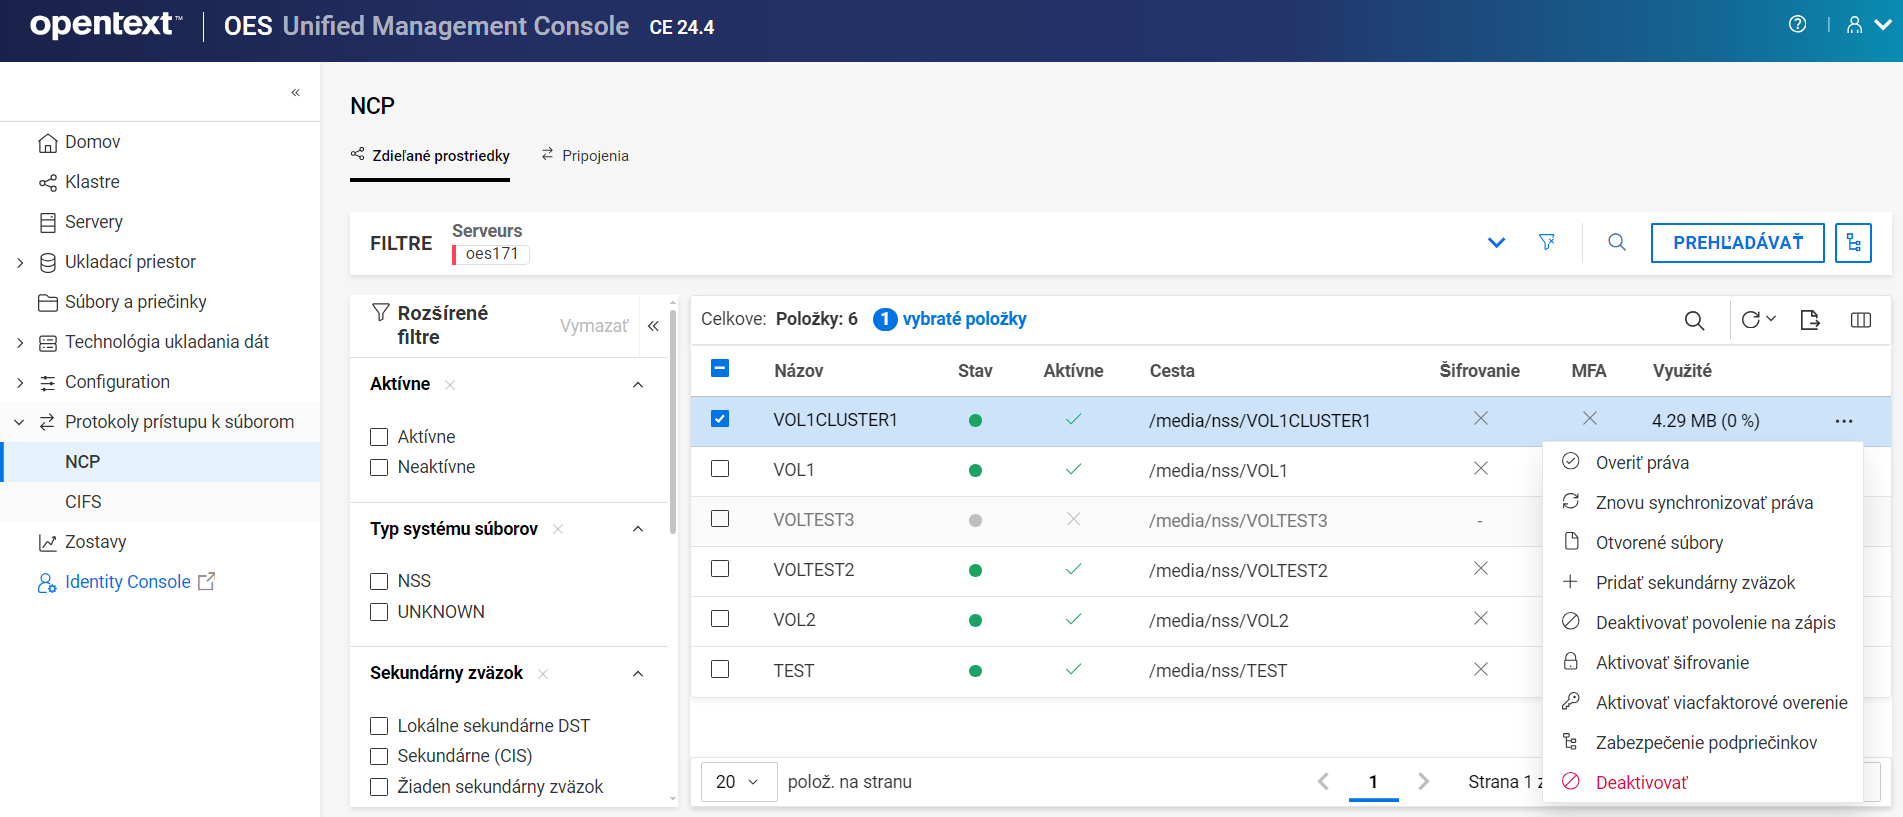Open the tree view icon beside PREHĽADÁVAŤ
Image resolution: width=1903 pixels, height=817 pixels.
(1853, 243)
